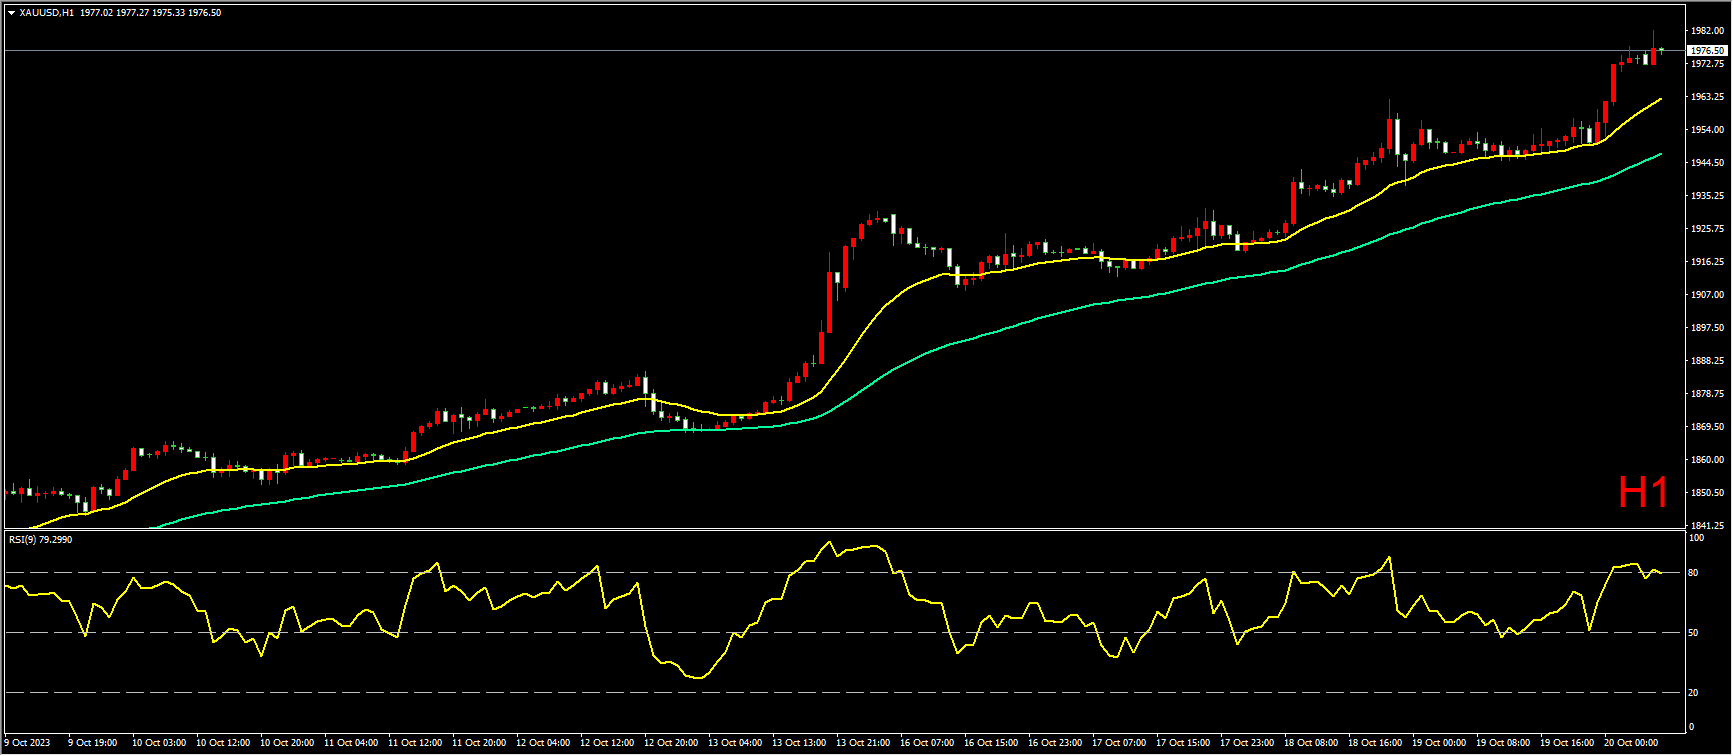Image resolution: width=1733 pixels, height=756 pixels.
Task: Click the 13 Oct 04:00 time label
Action: tap(734, 743)
